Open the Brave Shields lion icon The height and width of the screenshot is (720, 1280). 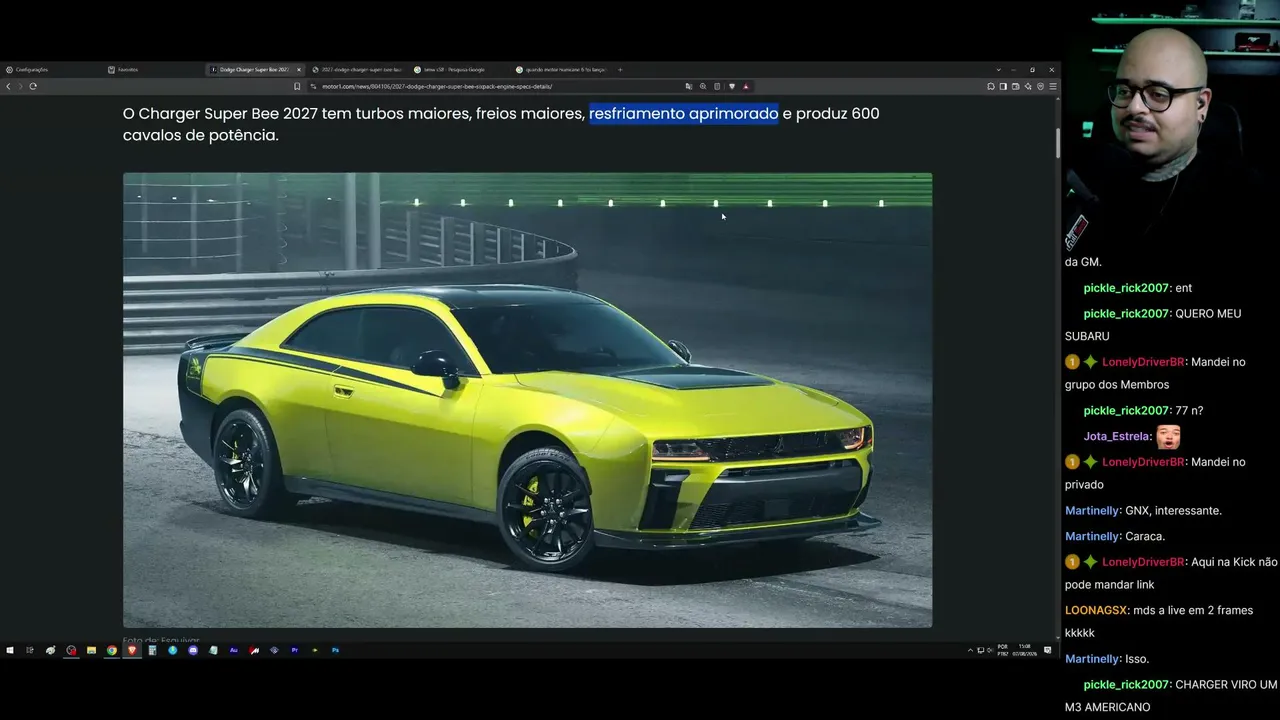732,86
